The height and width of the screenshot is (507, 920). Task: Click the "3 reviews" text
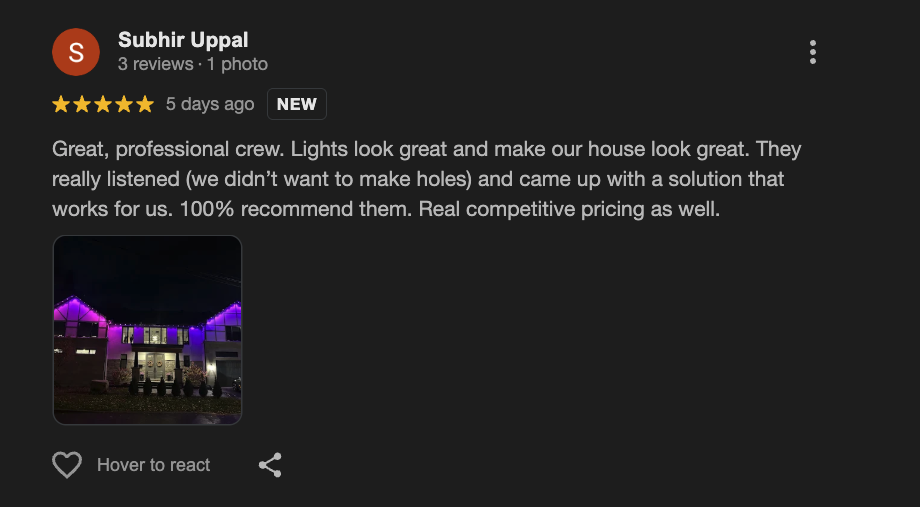[155, 64]
